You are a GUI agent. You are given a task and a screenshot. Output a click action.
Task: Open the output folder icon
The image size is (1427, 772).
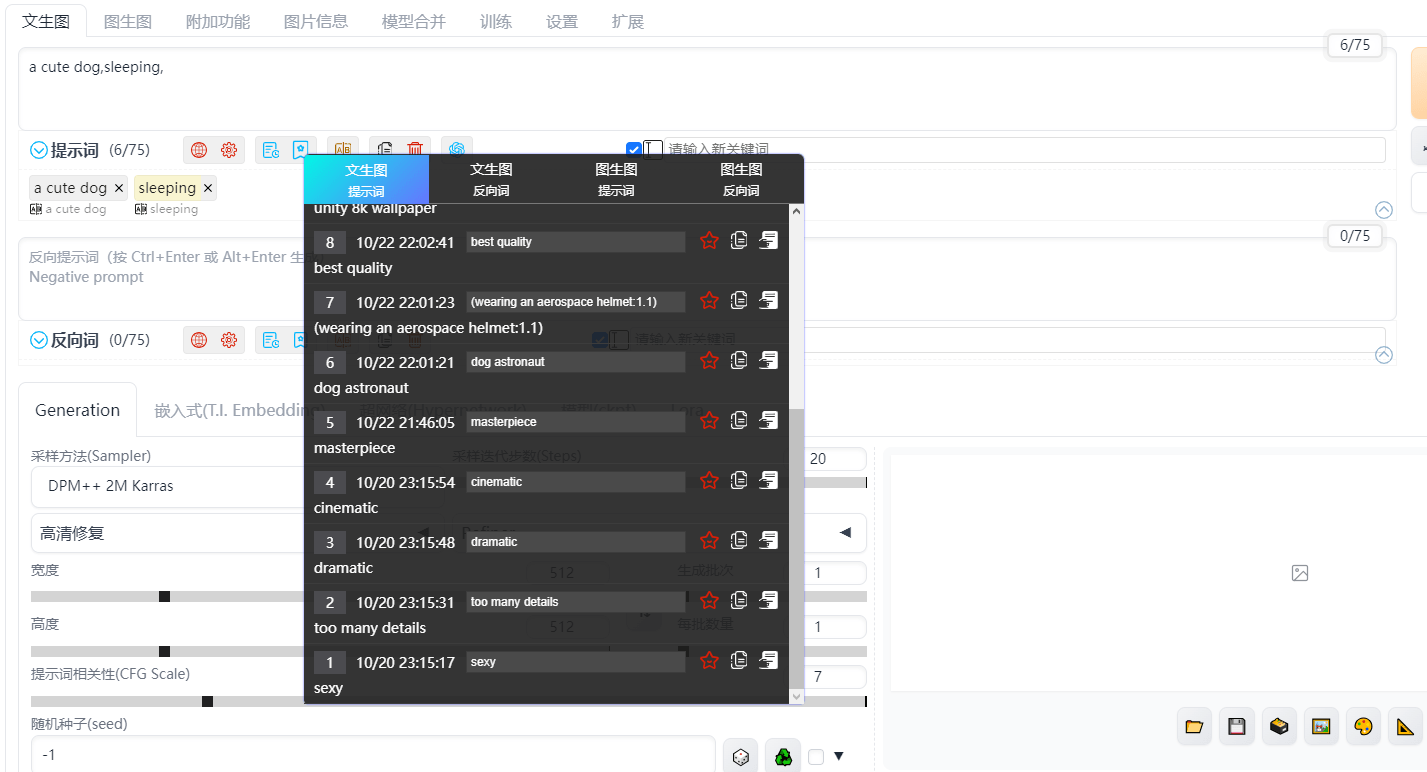click(x=1193, y=727)
